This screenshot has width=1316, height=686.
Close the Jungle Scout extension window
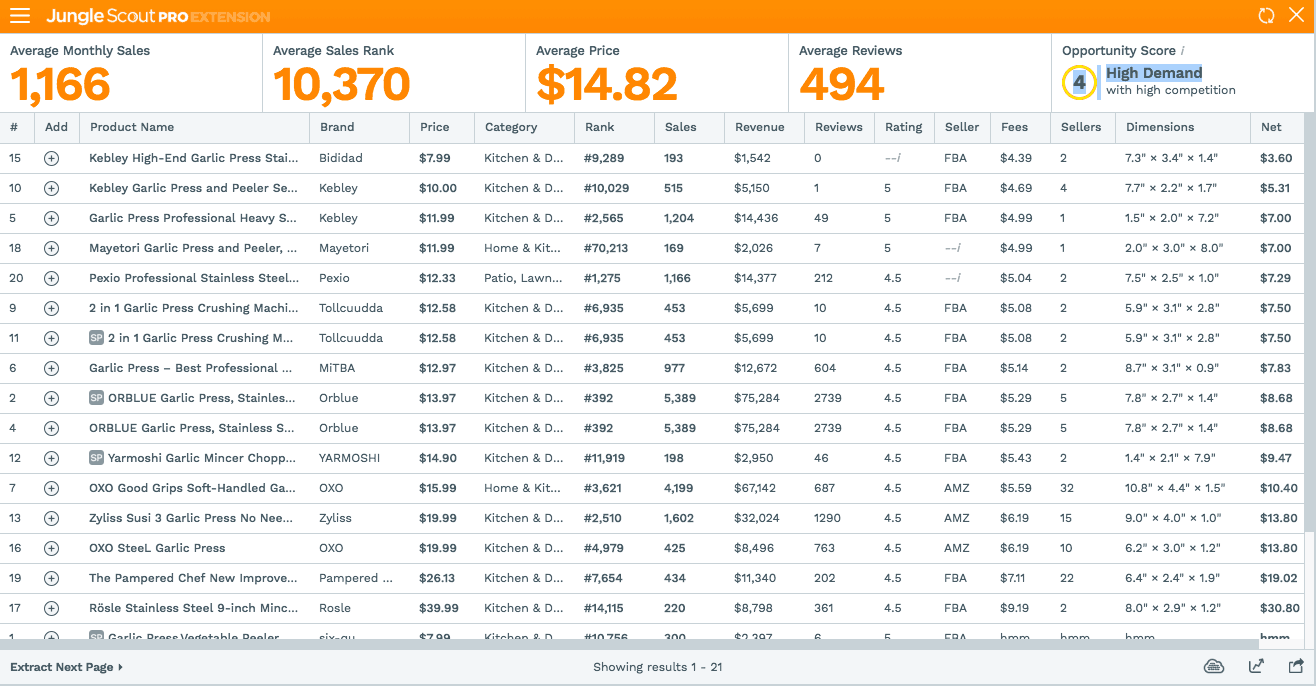[1296, 16]
